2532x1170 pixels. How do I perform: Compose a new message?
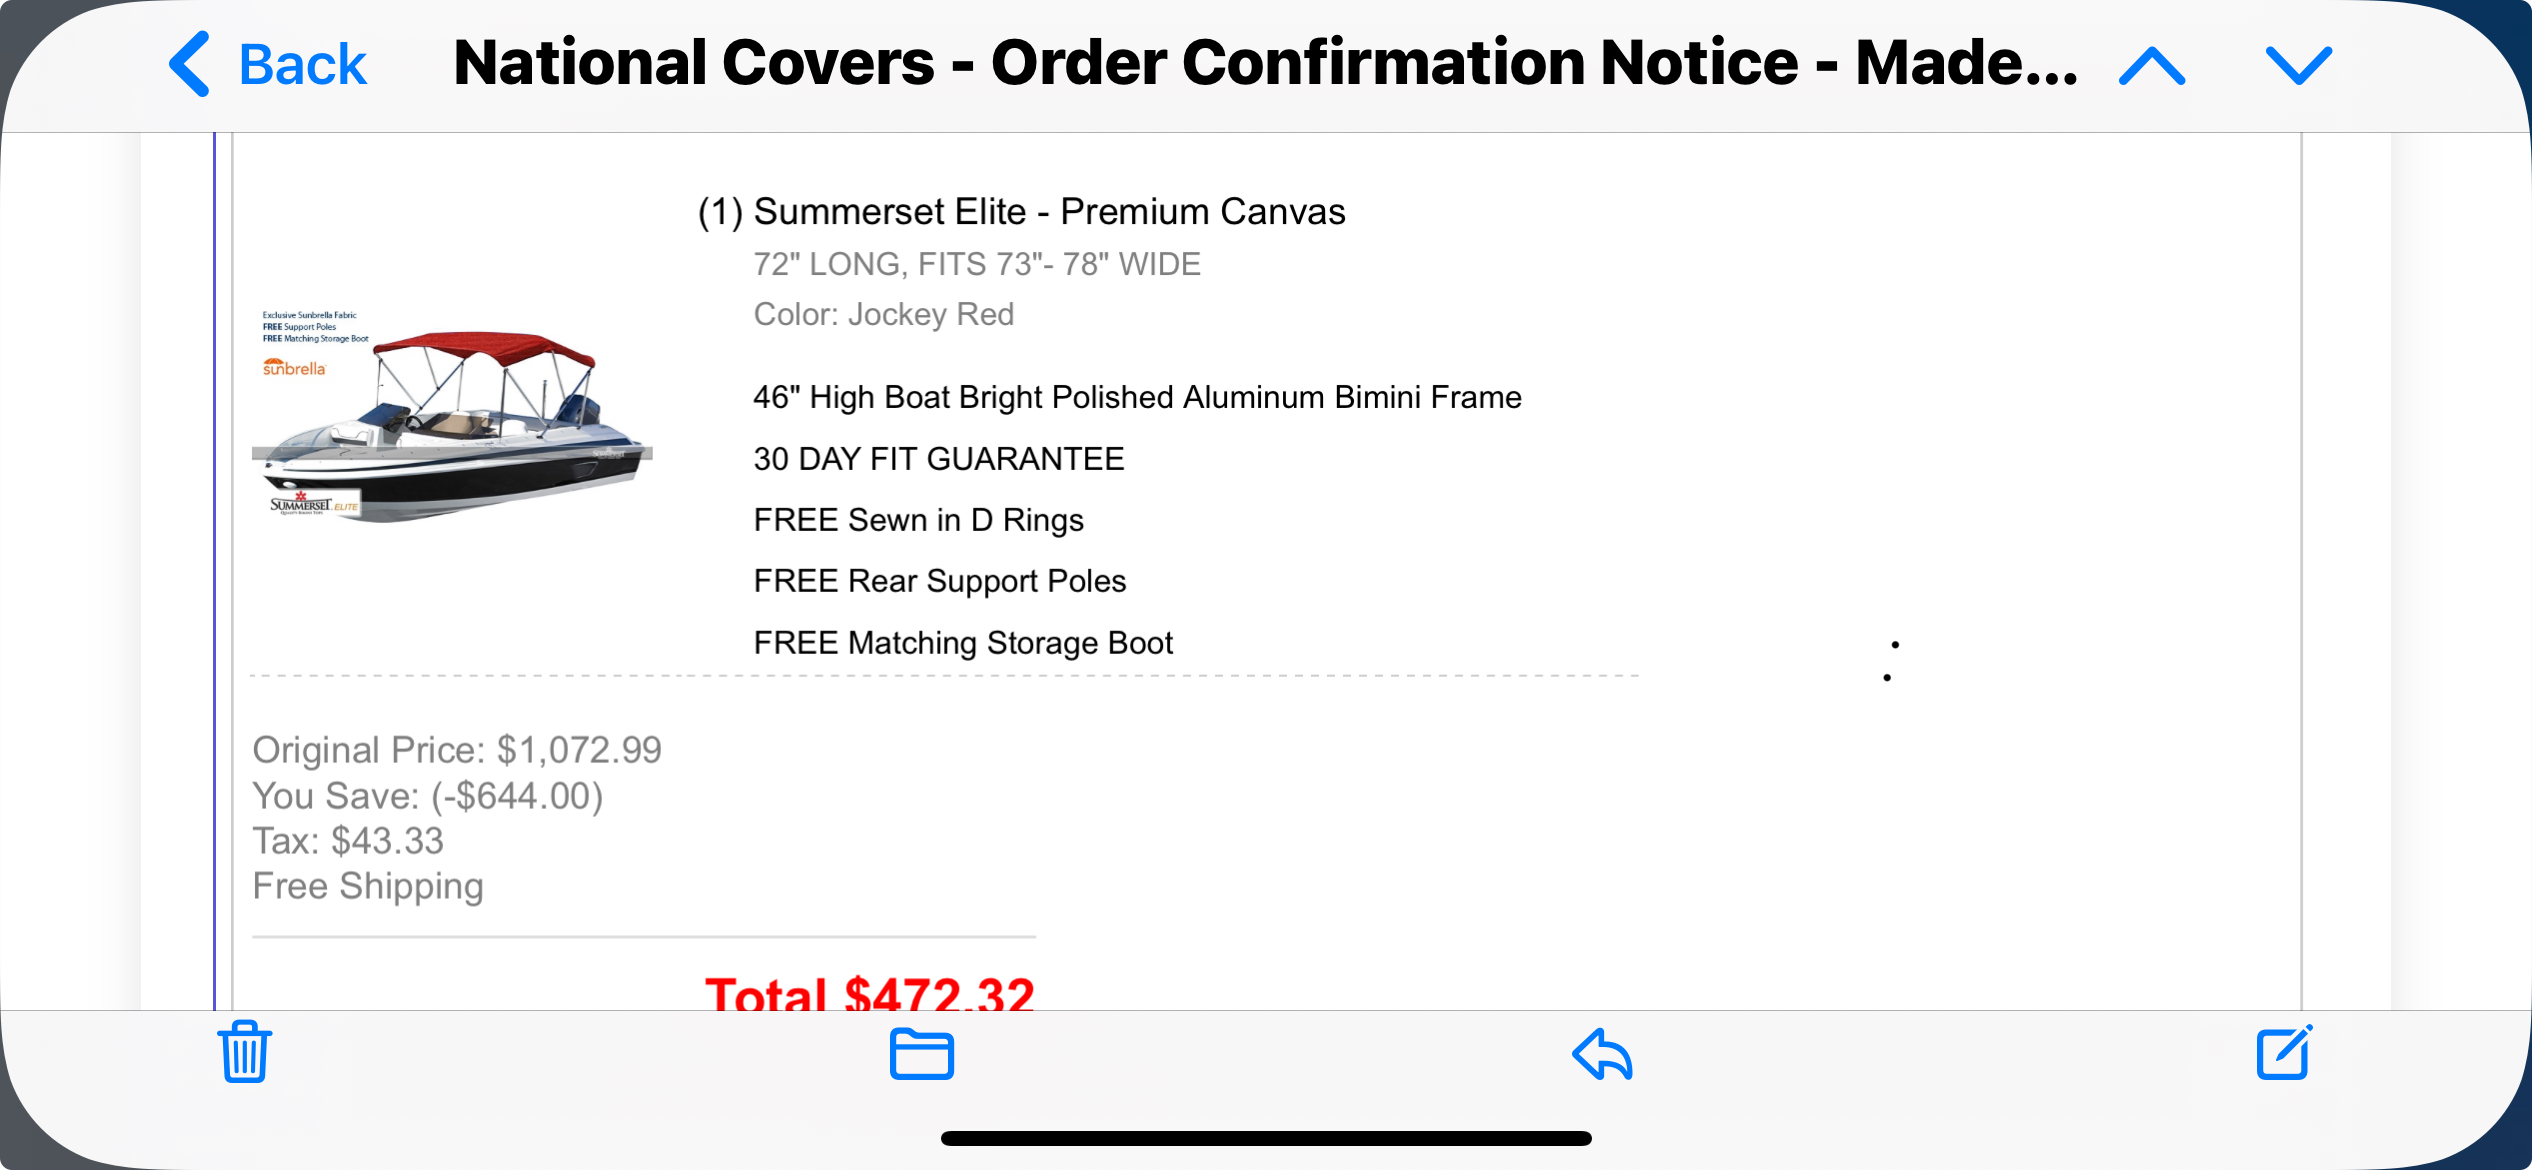(x=2284, y=1052)
